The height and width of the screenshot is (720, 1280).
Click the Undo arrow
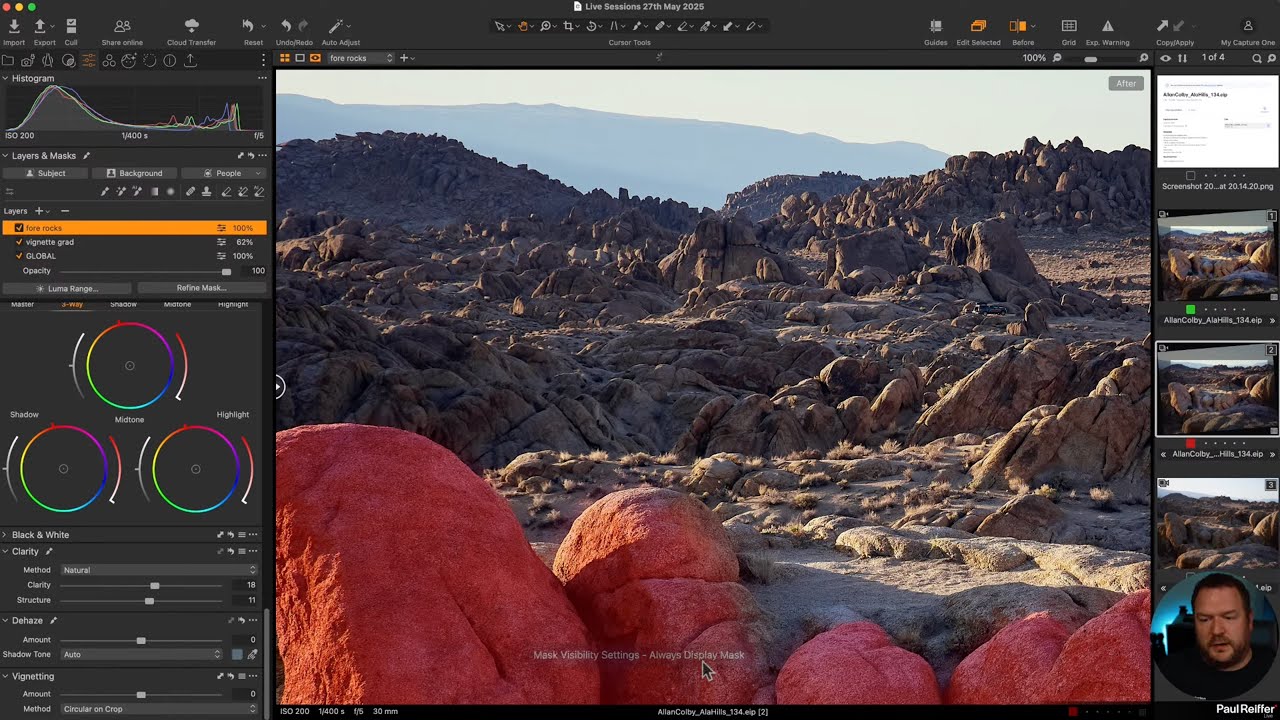click(286, 26)
